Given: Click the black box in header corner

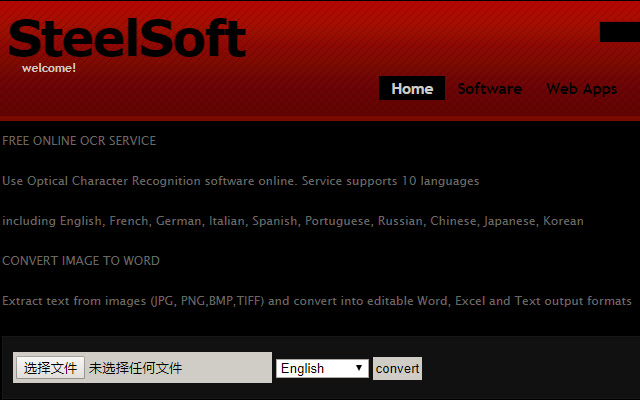Looking at the screenshot, I should [x=620, y=32].
